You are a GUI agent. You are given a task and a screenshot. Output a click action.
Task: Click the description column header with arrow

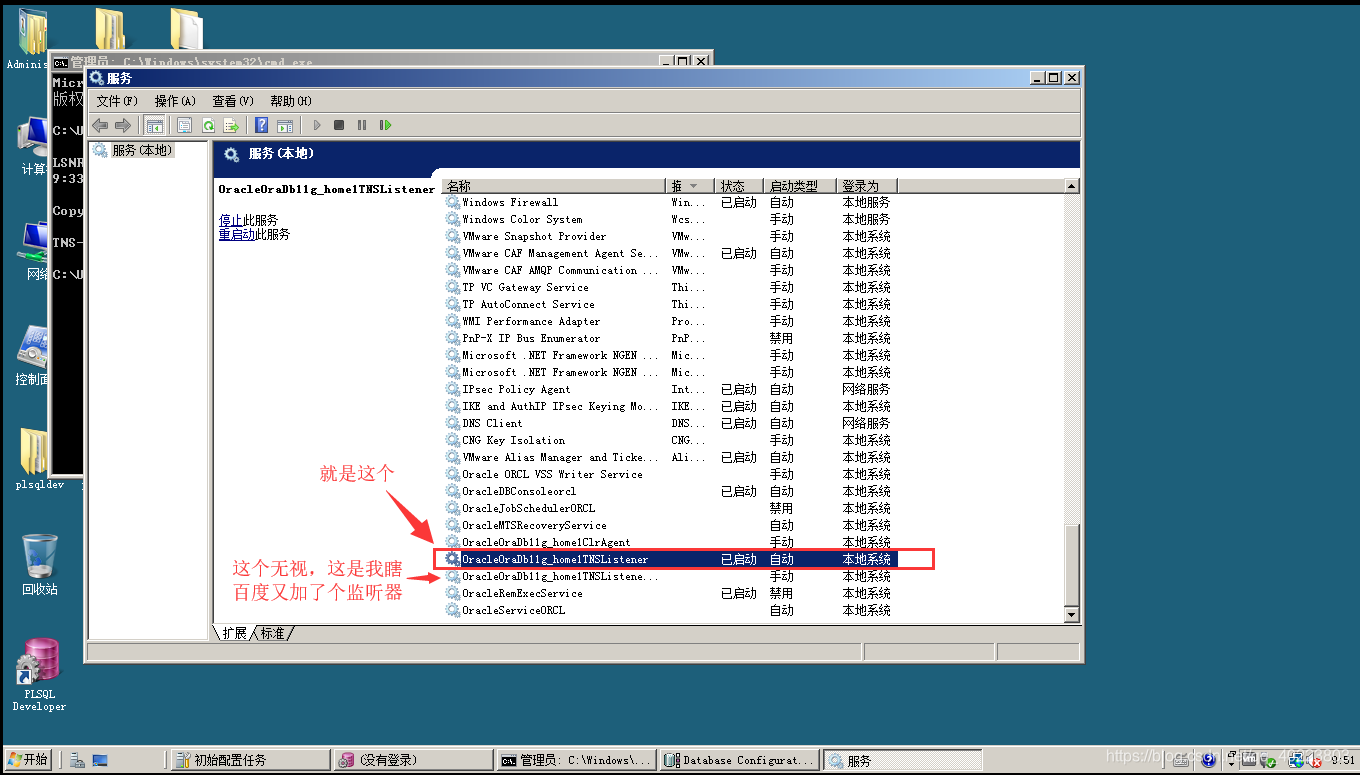pos(691,186)
